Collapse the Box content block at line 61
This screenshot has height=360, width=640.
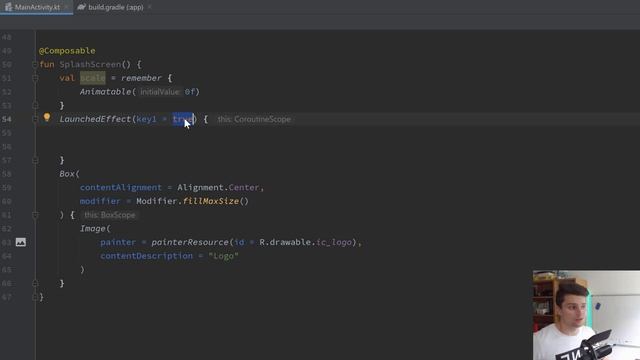tap(35, 215)
